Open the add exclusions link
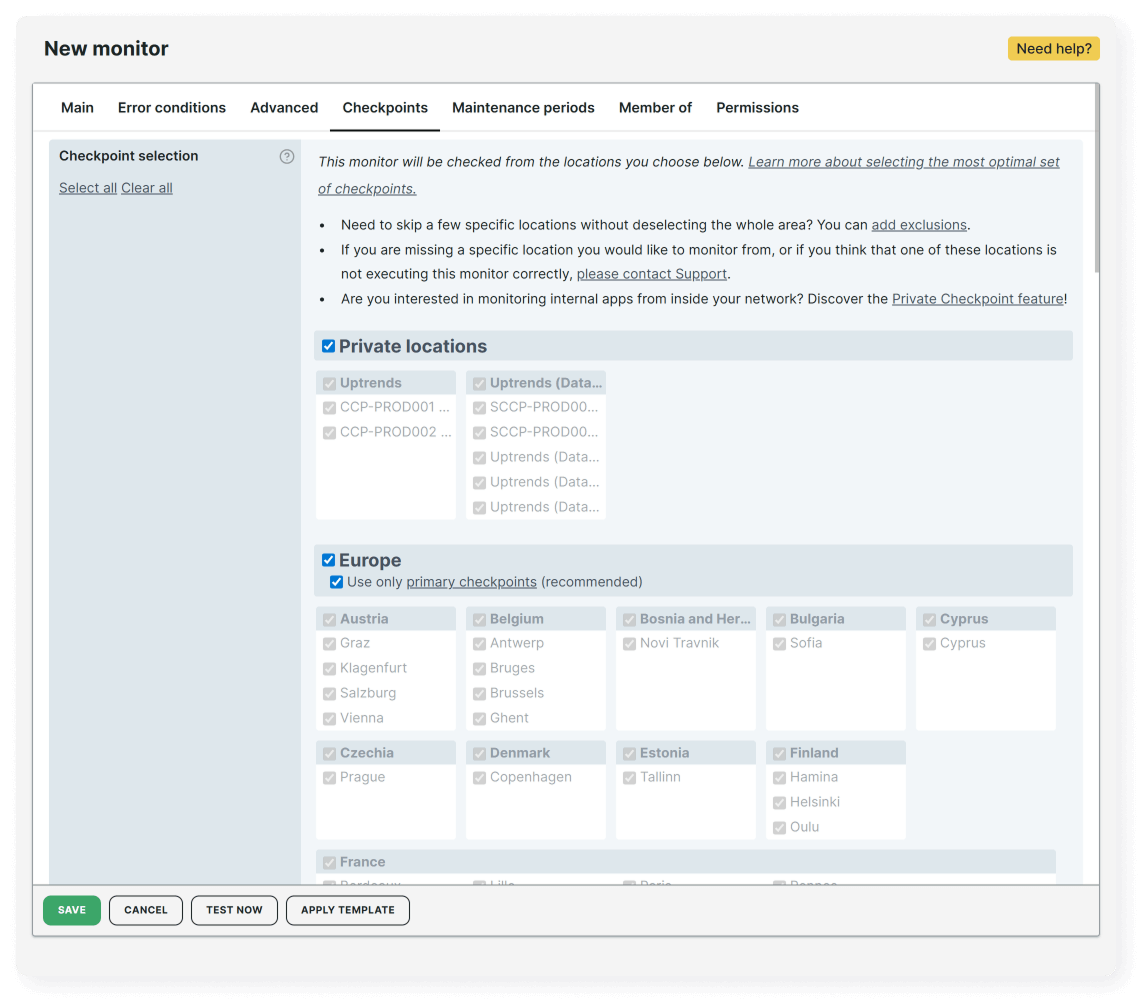 tap(919, 225)
